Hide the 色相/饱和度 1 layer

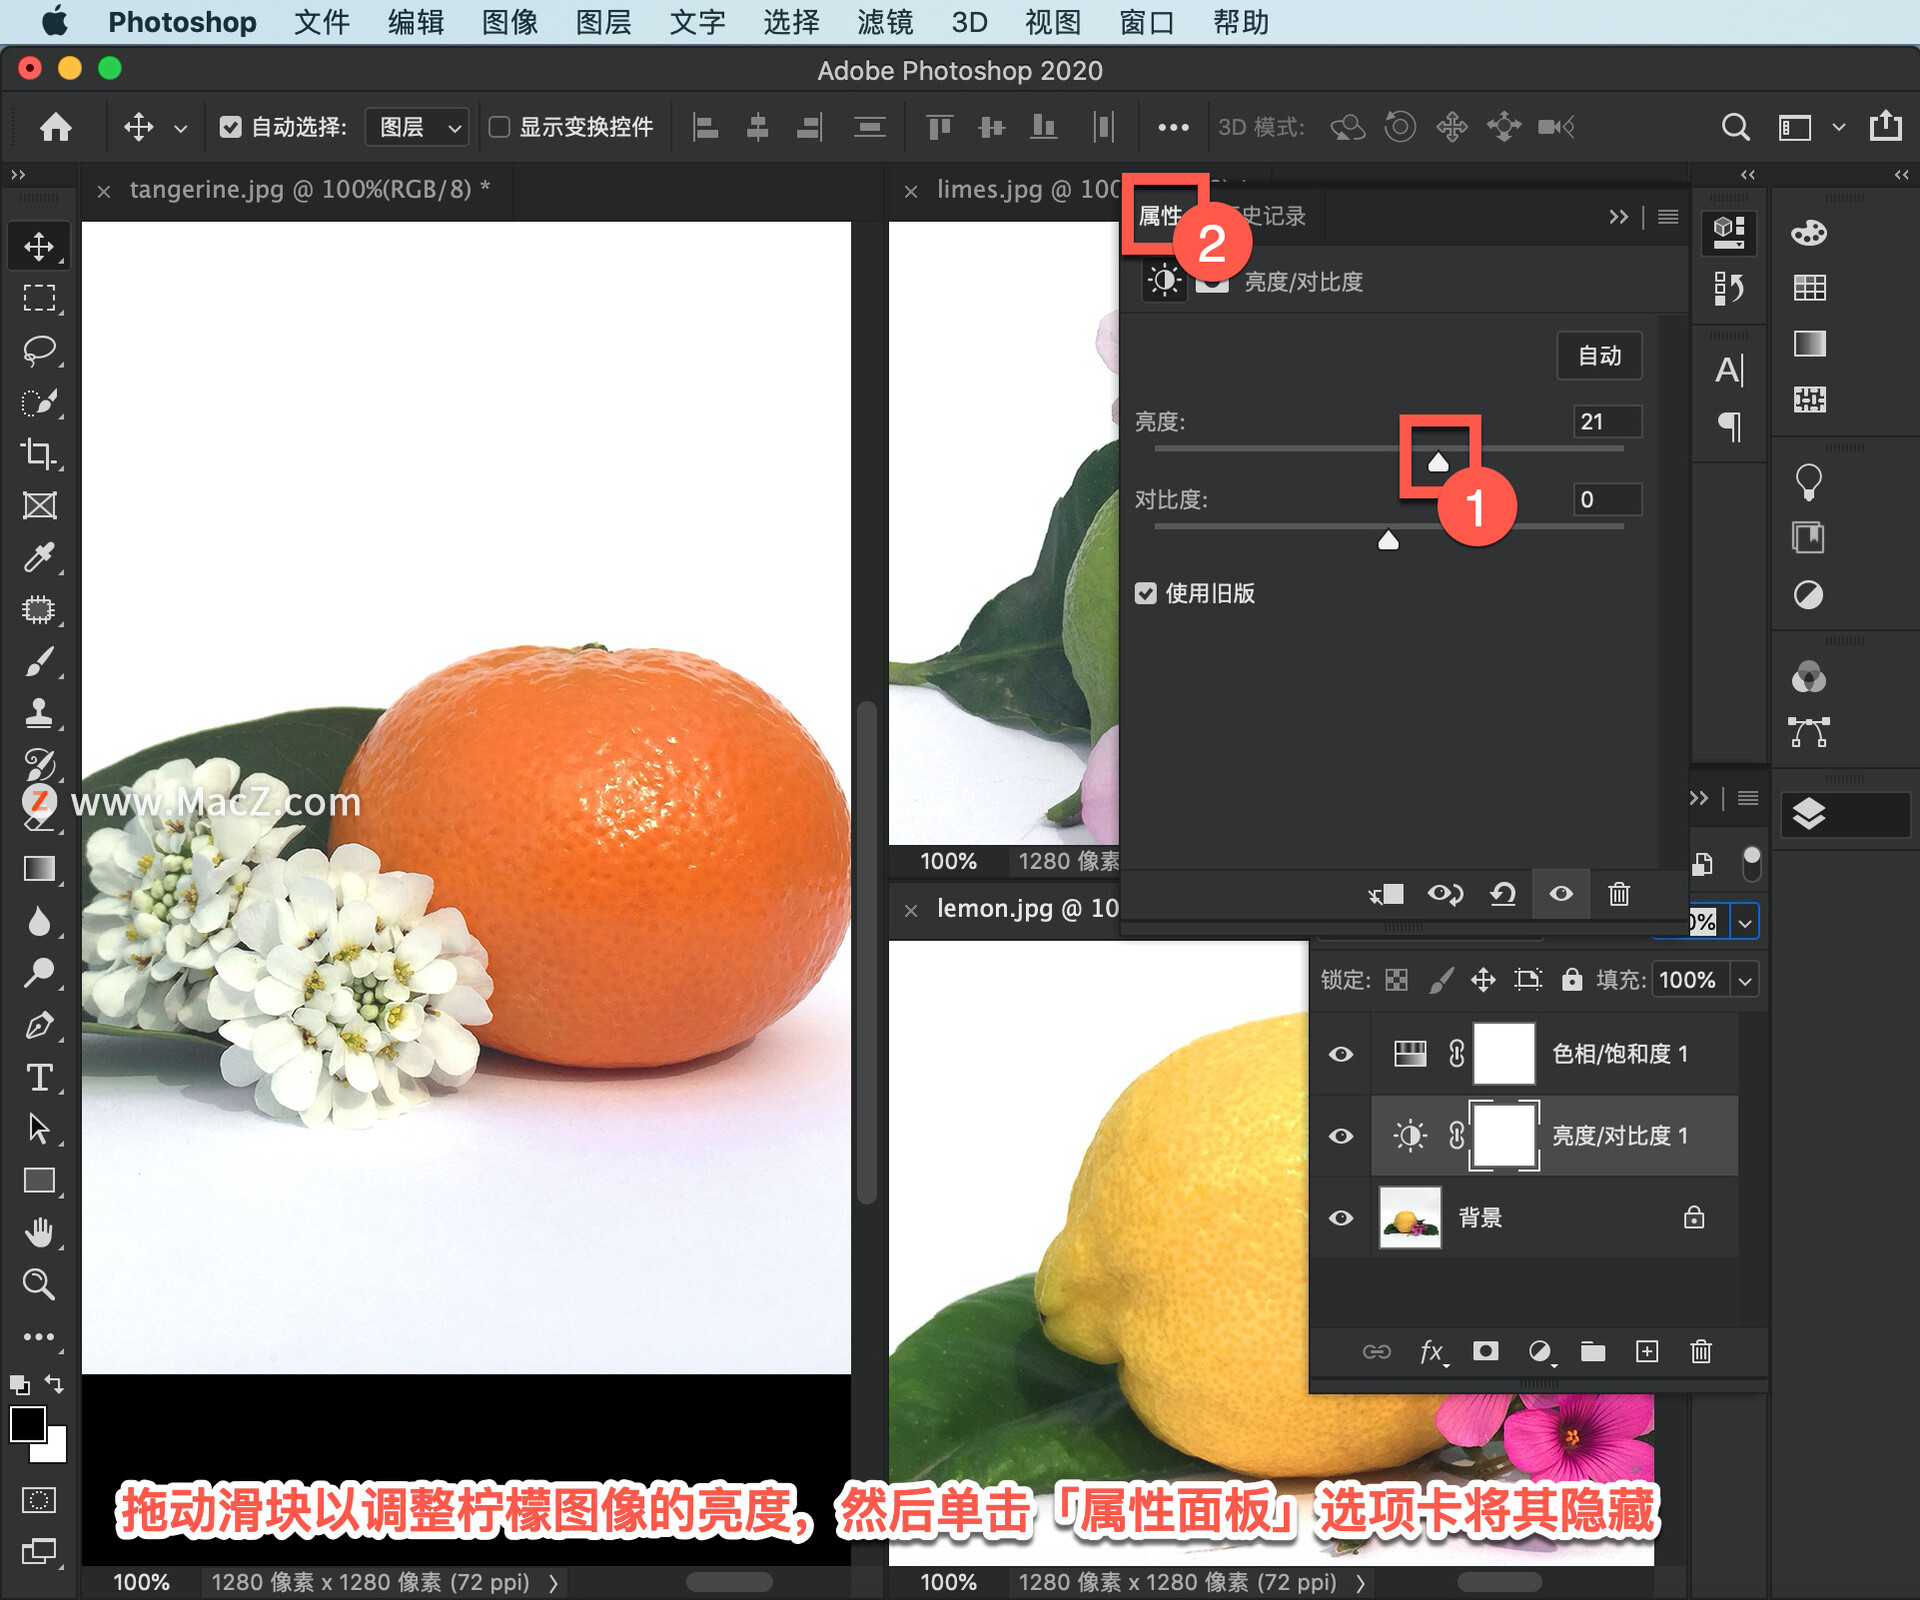[1341, 1054]
